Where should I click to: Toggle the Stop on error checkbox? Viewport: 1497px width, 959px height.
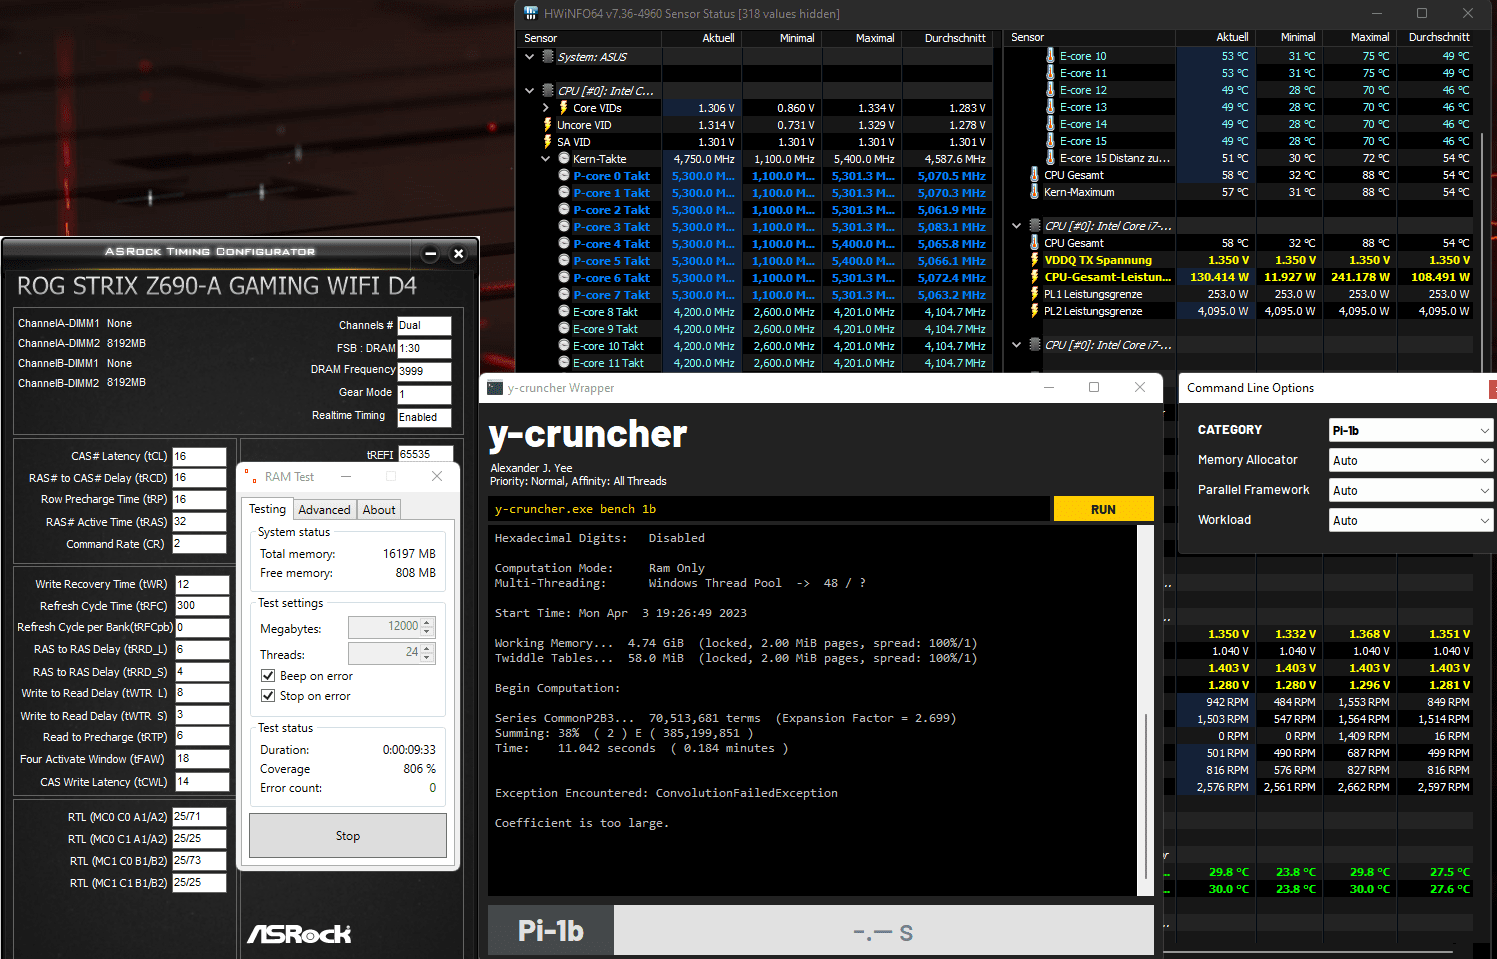tap(268, 696)
